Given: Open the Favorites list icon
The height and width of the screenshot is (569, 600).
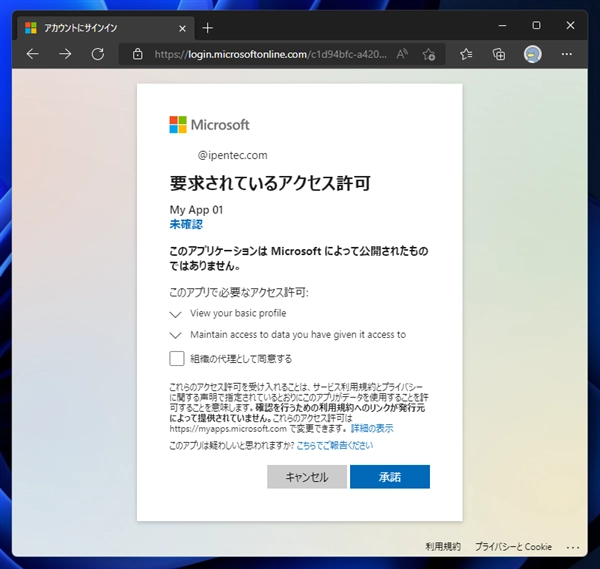Looking at the screenshot, I should coord(466,54).
